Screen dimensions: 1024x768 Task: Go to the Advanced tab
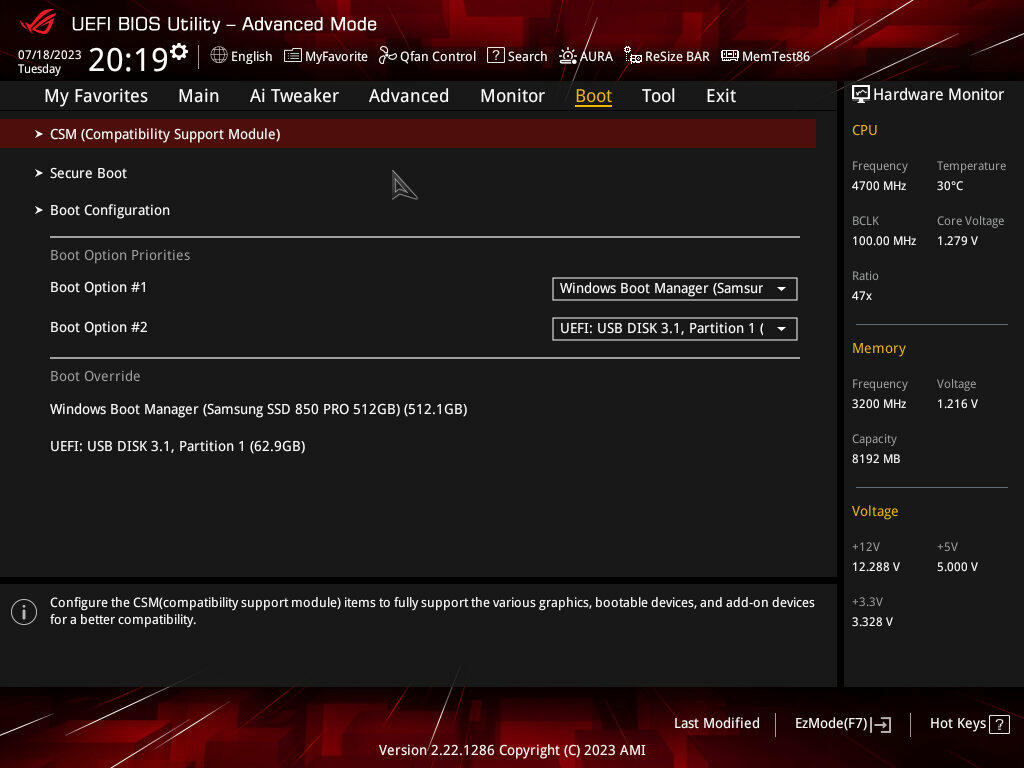[409, 96]
